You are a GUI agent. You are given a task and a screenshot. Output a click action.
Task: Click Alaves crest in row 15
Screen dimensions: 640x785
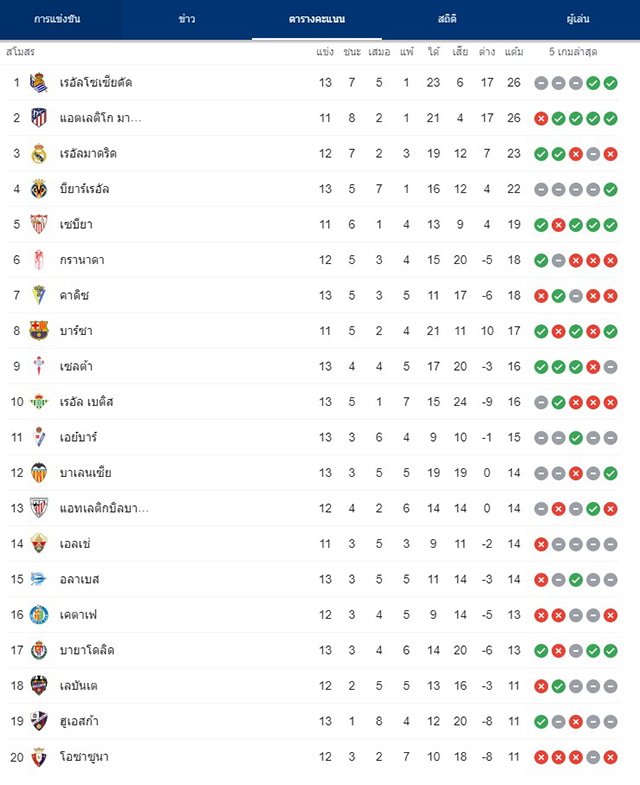39,579
